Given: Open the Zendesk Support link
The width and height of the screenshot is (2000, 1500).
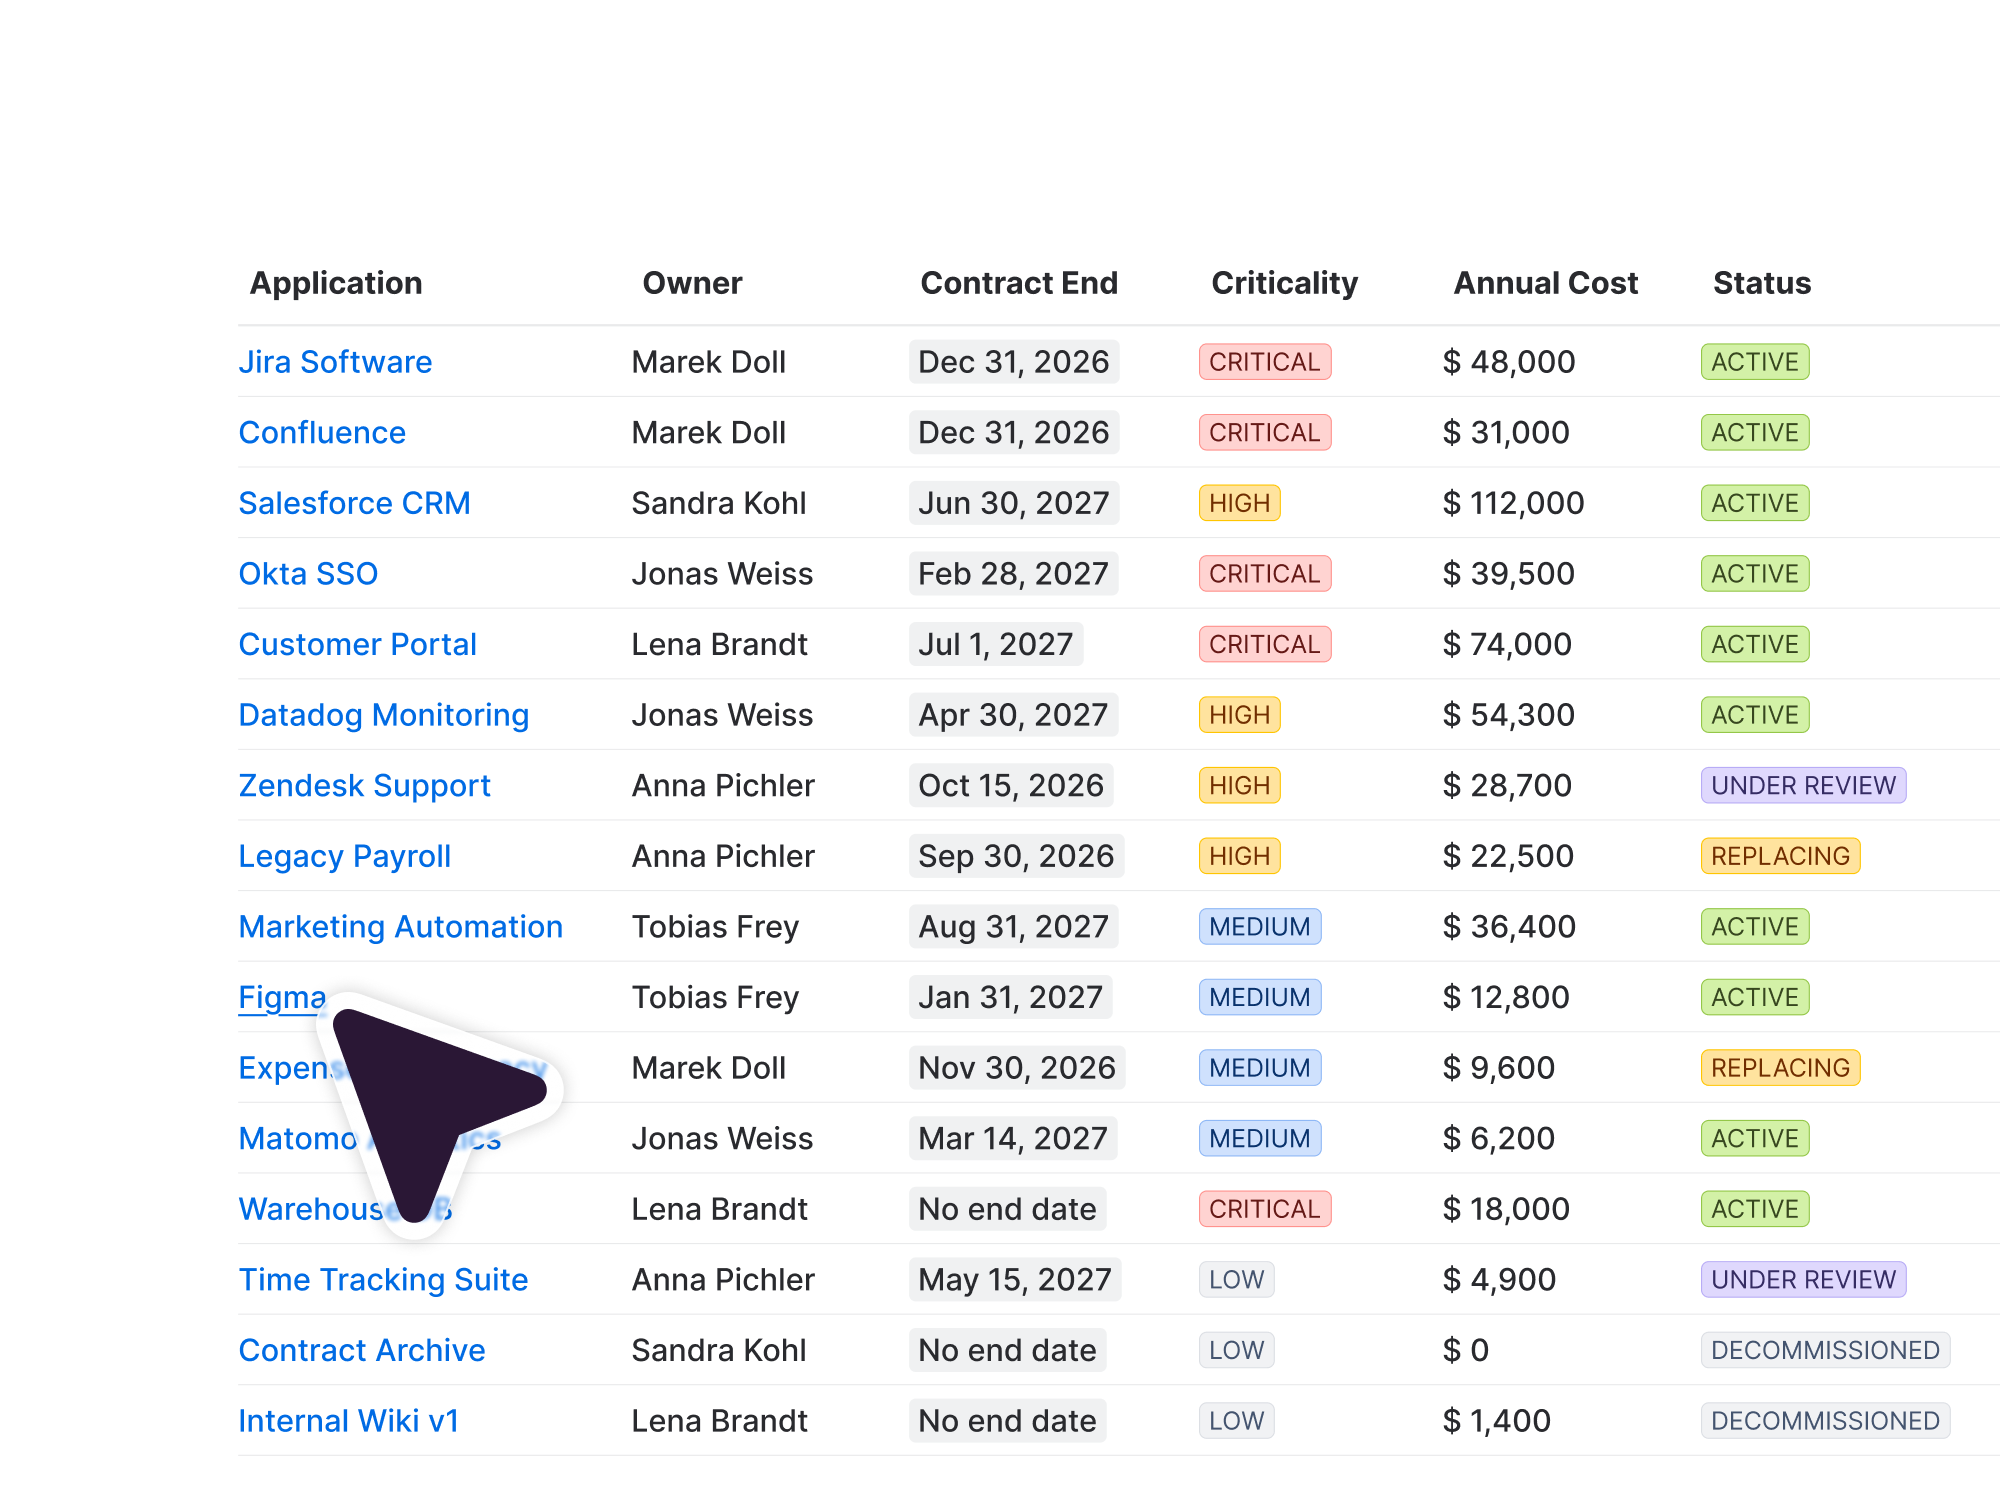Looking at the screenshot, I should click(x=364, y=786).
